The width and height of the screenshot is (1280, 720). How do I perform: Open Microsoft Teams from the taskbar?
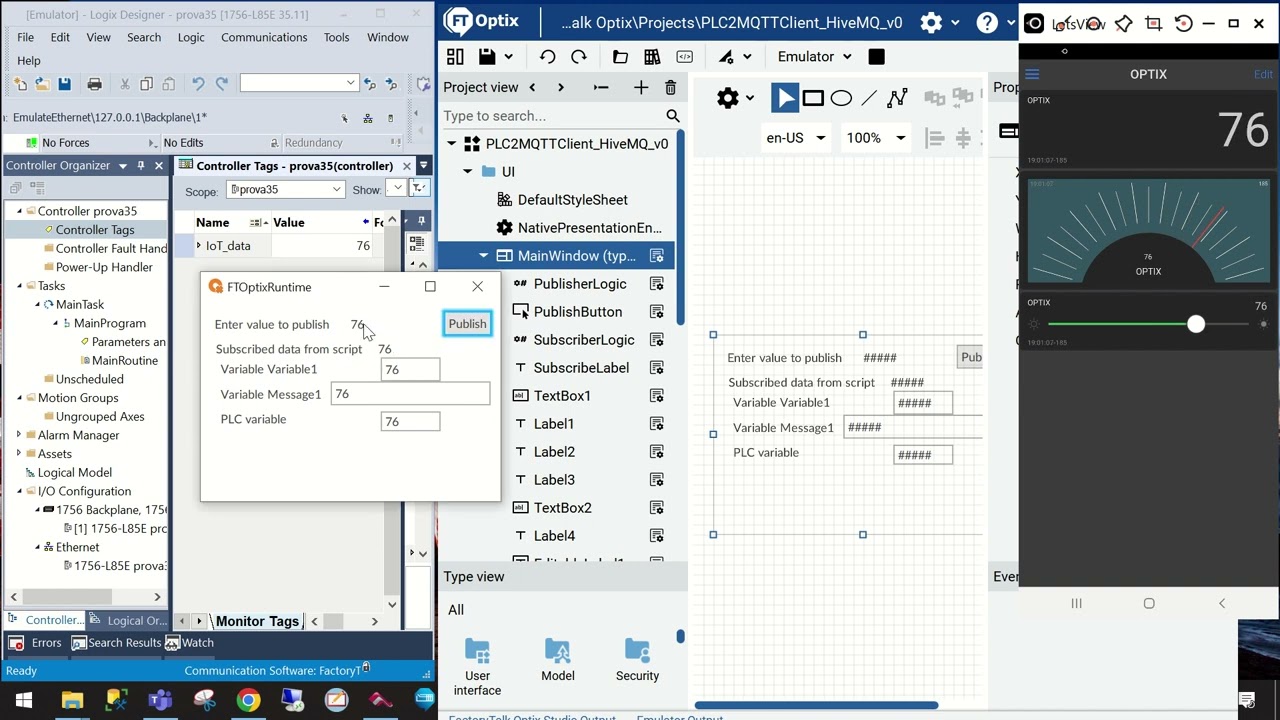160,700
